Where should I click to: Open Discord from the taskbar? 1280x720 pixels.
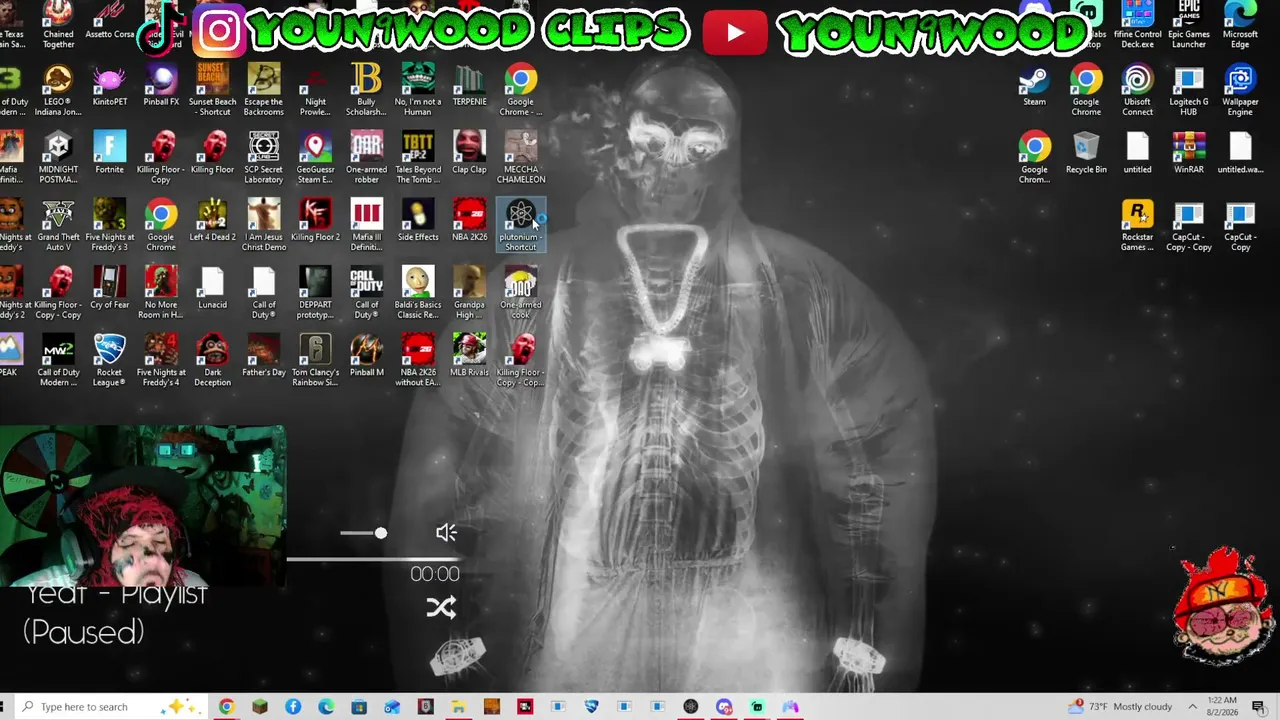coord(724,707)
